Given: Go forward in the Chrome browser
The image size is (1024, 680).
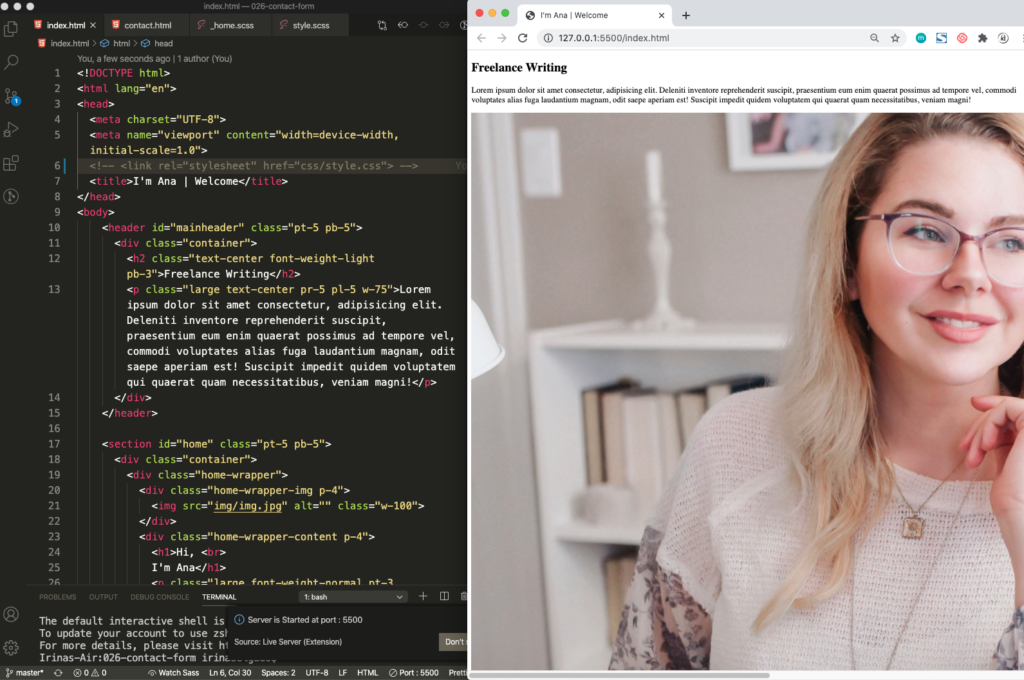Looking at the screenshot, I should [502, 38].
